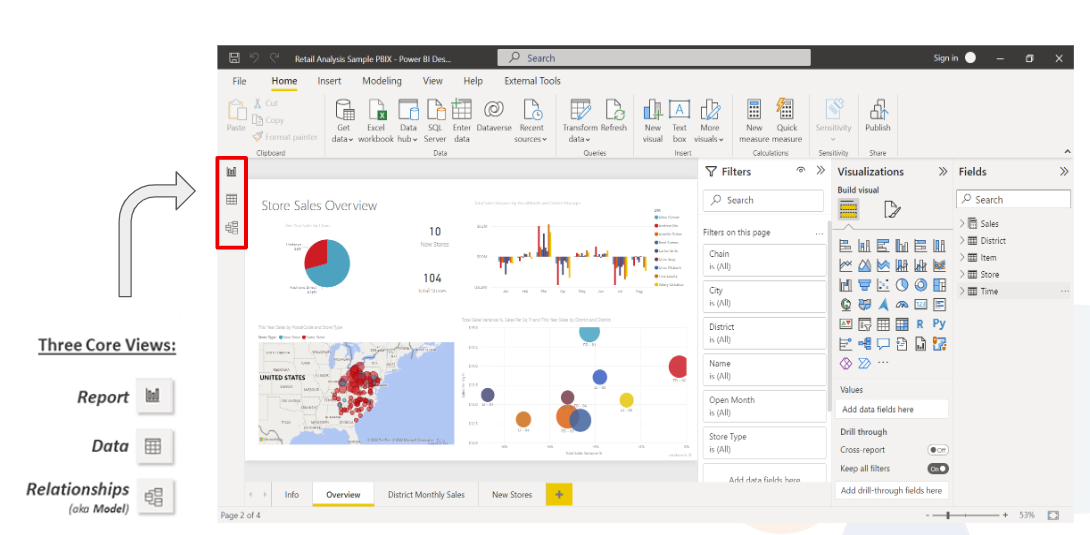Open the Format visual brush tab

tap(892, 209)
